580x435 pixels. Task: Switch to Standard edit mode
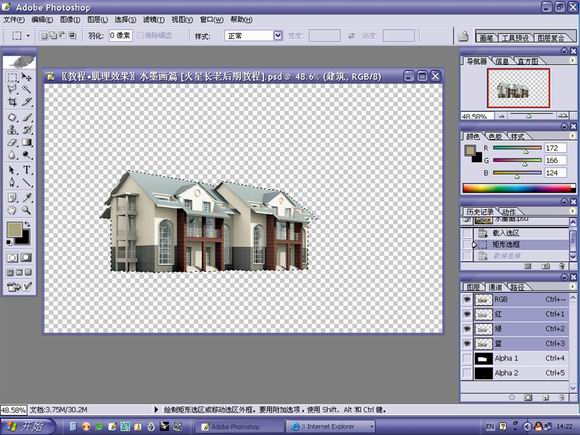(12, 258)
